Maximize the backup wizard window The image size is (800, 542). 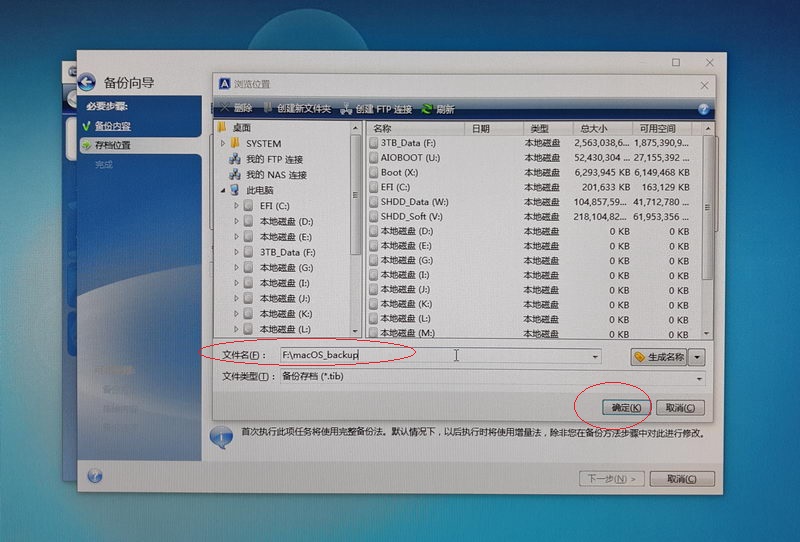(676, 62)
